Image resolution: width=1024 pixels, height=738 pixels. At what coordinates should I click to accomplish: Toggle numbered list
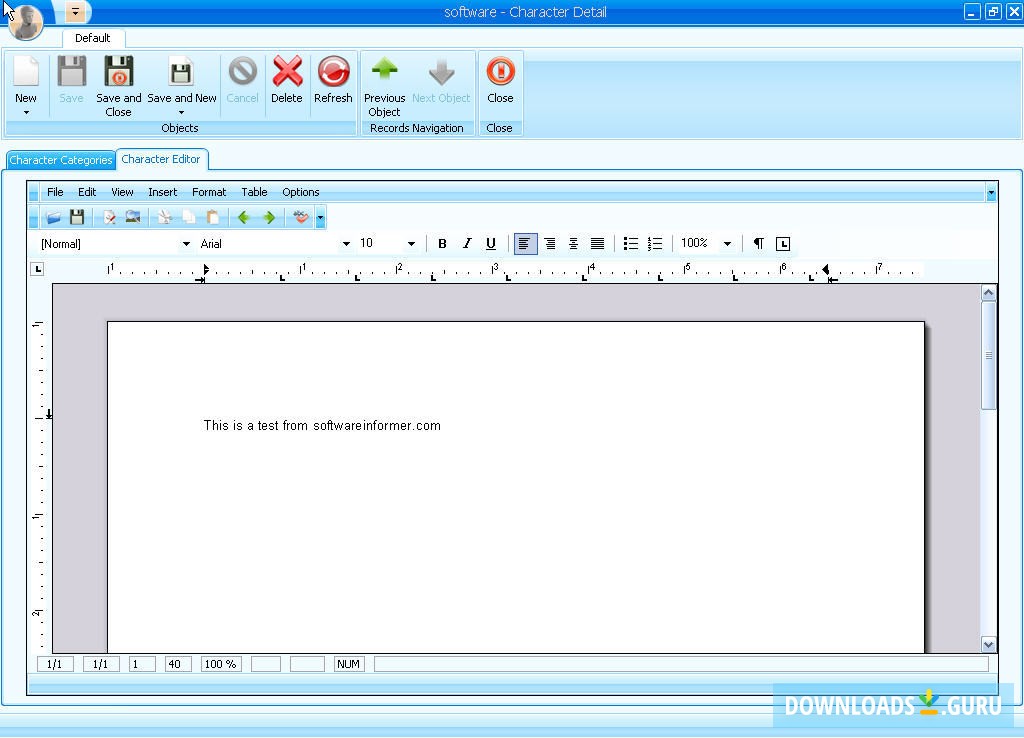[x=654, y=244]
